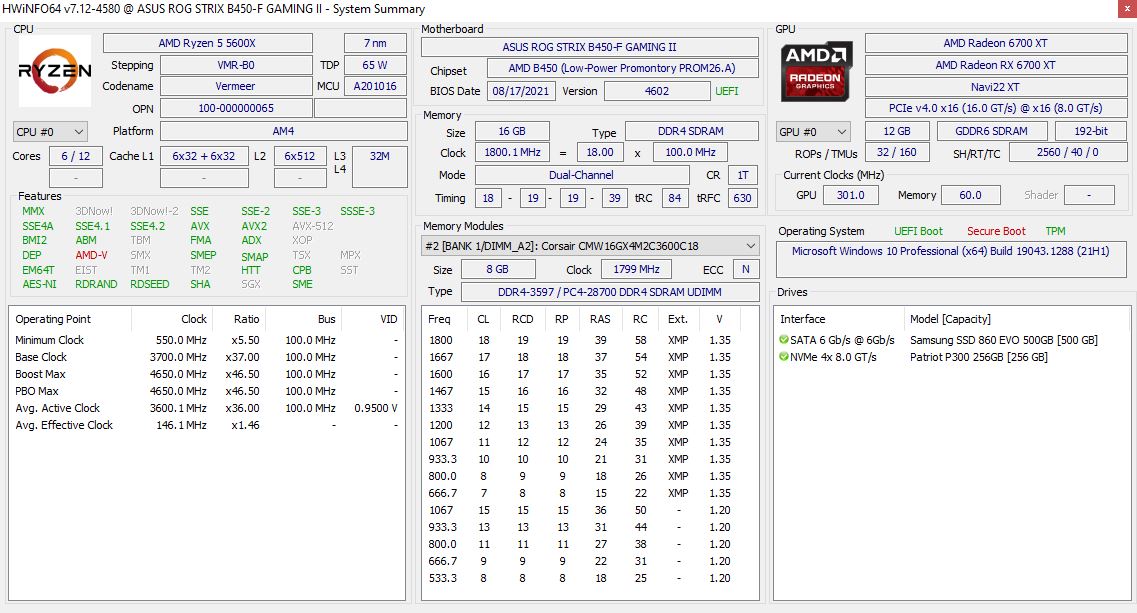The height and width of the screenshot is (613, 1137).
Task: Click the Vermeer codename field
Action: (236, 86)
